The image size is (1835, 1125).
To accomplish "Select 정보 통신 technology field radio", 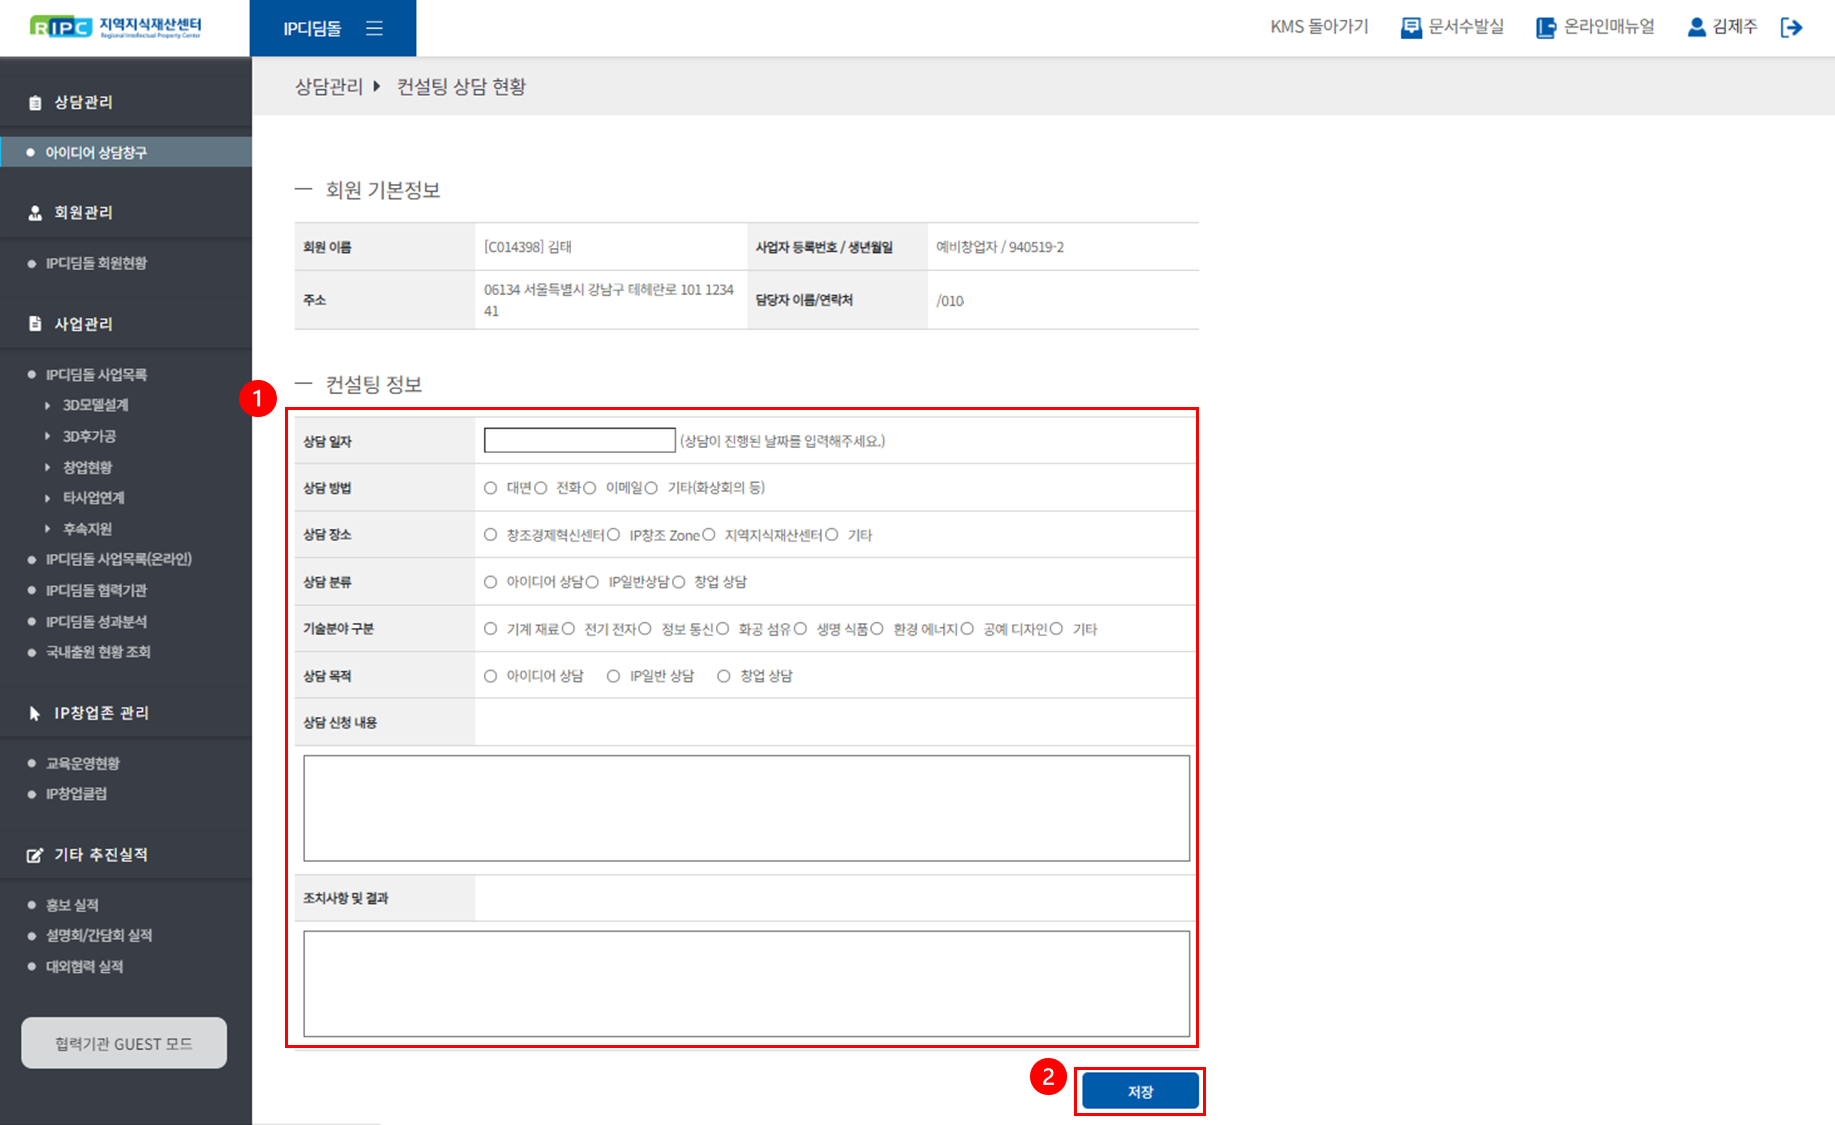I will [x=645, y=629].
